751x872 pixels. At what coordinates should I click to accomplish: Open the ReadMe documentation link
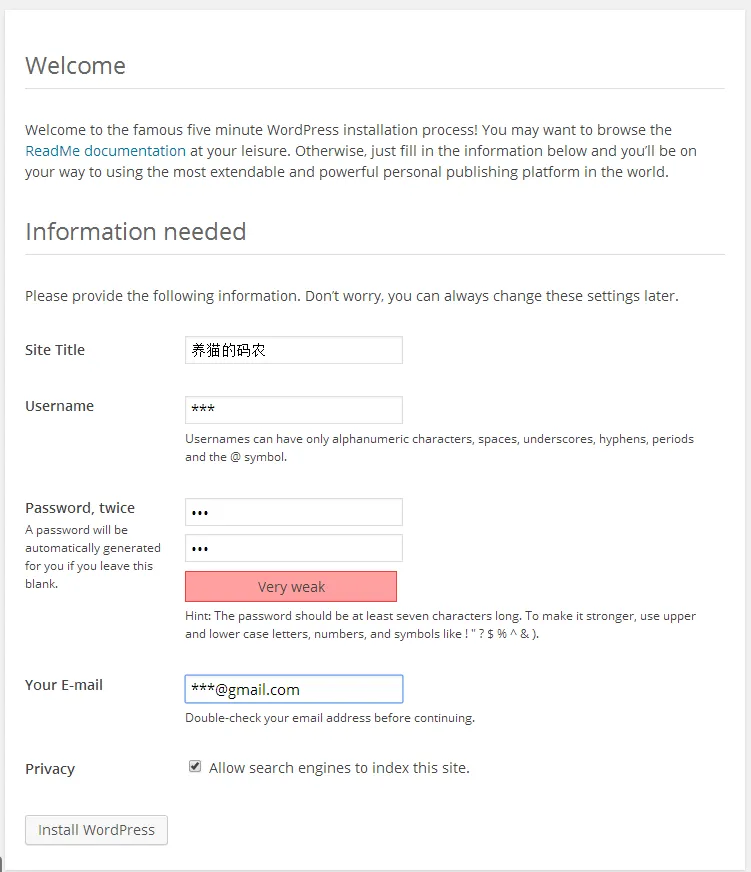point(105,151)
